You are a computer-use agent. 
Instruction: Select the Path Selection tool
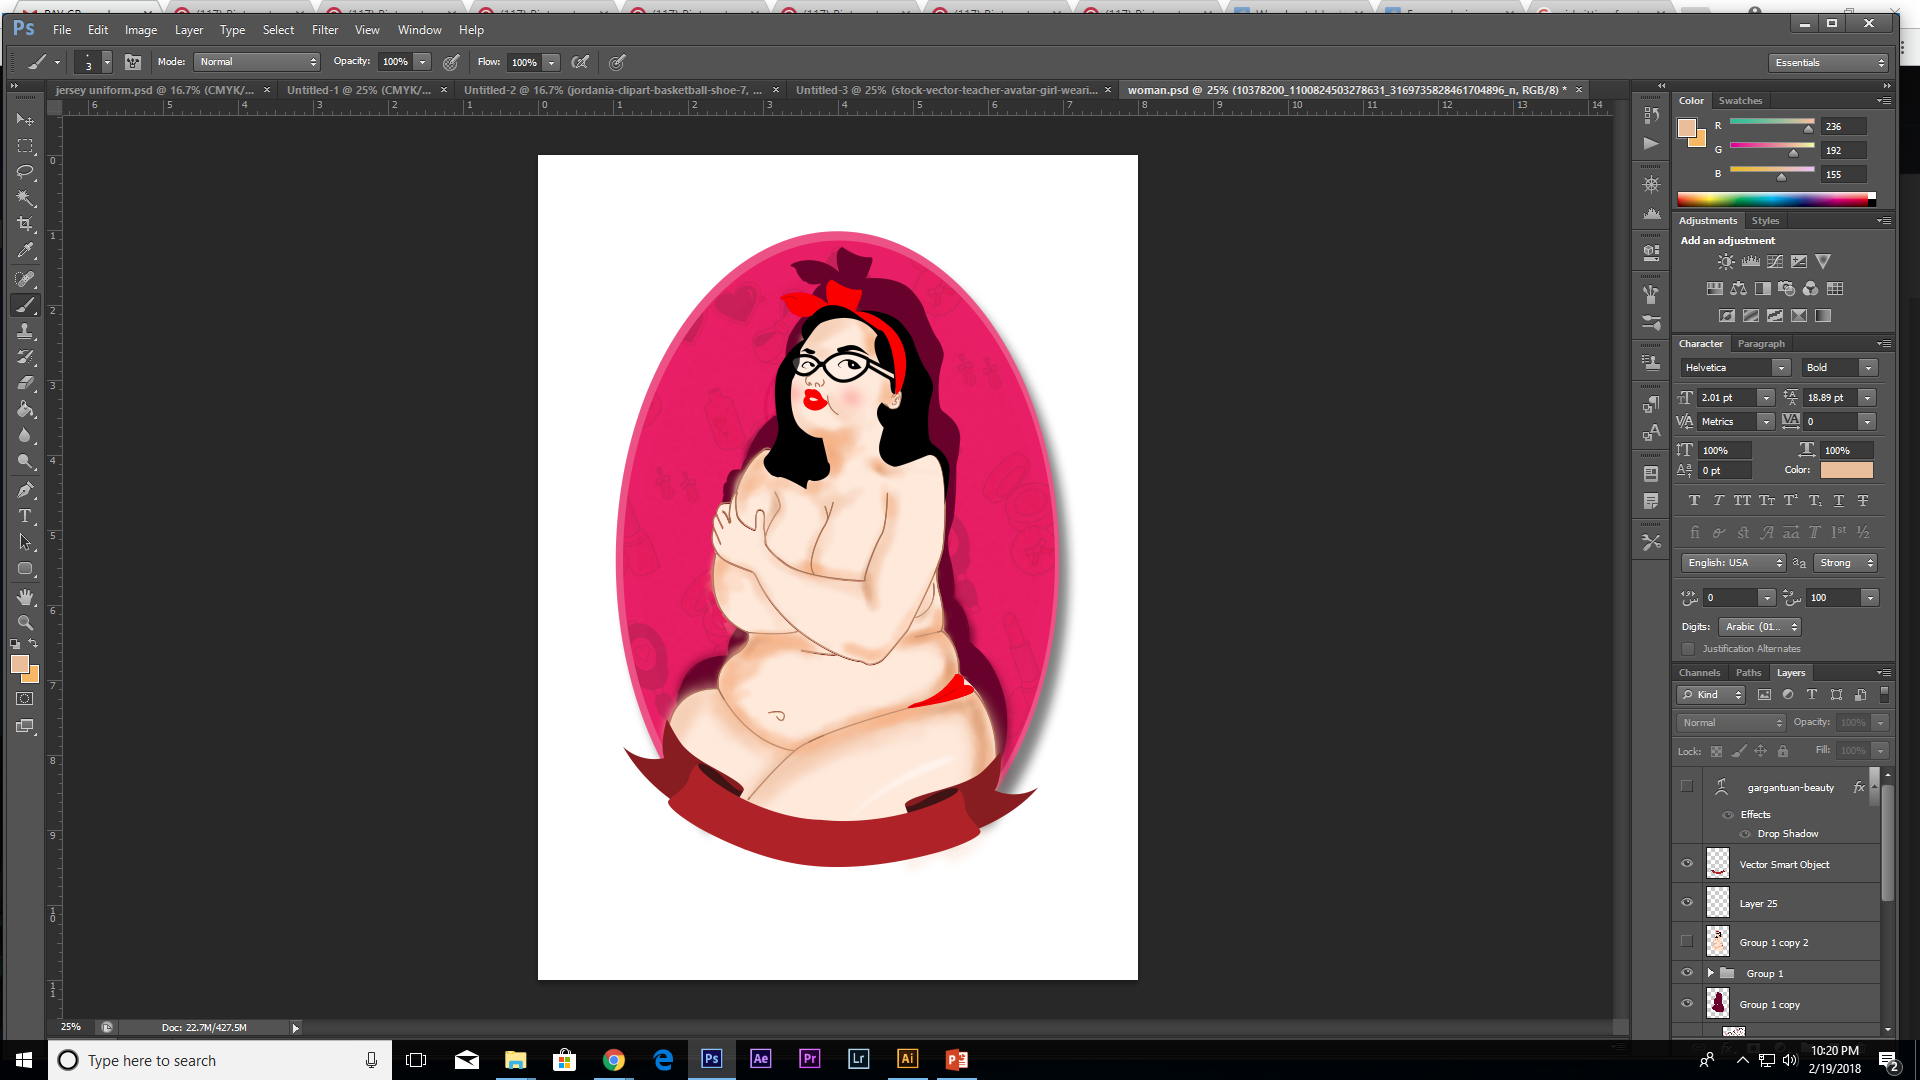click(x=25, y=542)
